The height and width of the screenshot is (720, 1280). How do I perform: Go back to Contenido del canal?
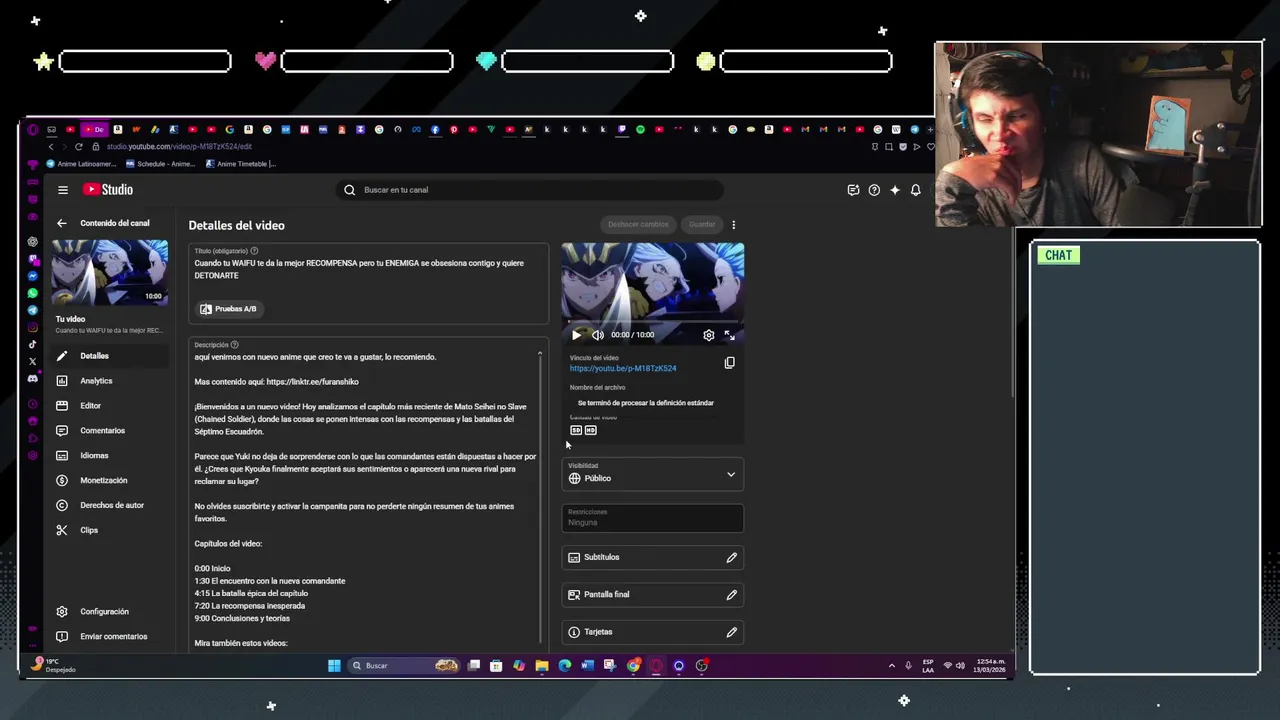(62, 223)
